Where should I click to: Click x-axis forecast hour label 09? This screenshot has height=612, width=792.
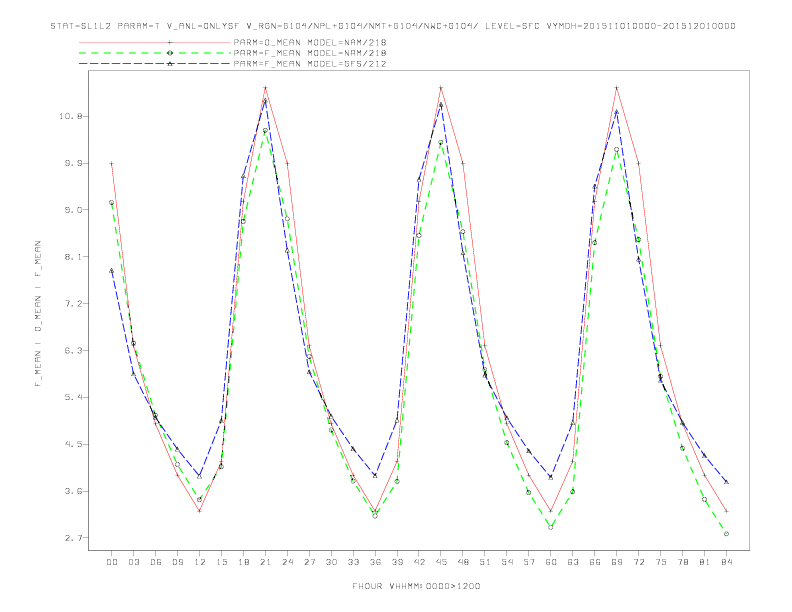pos(177,562)
